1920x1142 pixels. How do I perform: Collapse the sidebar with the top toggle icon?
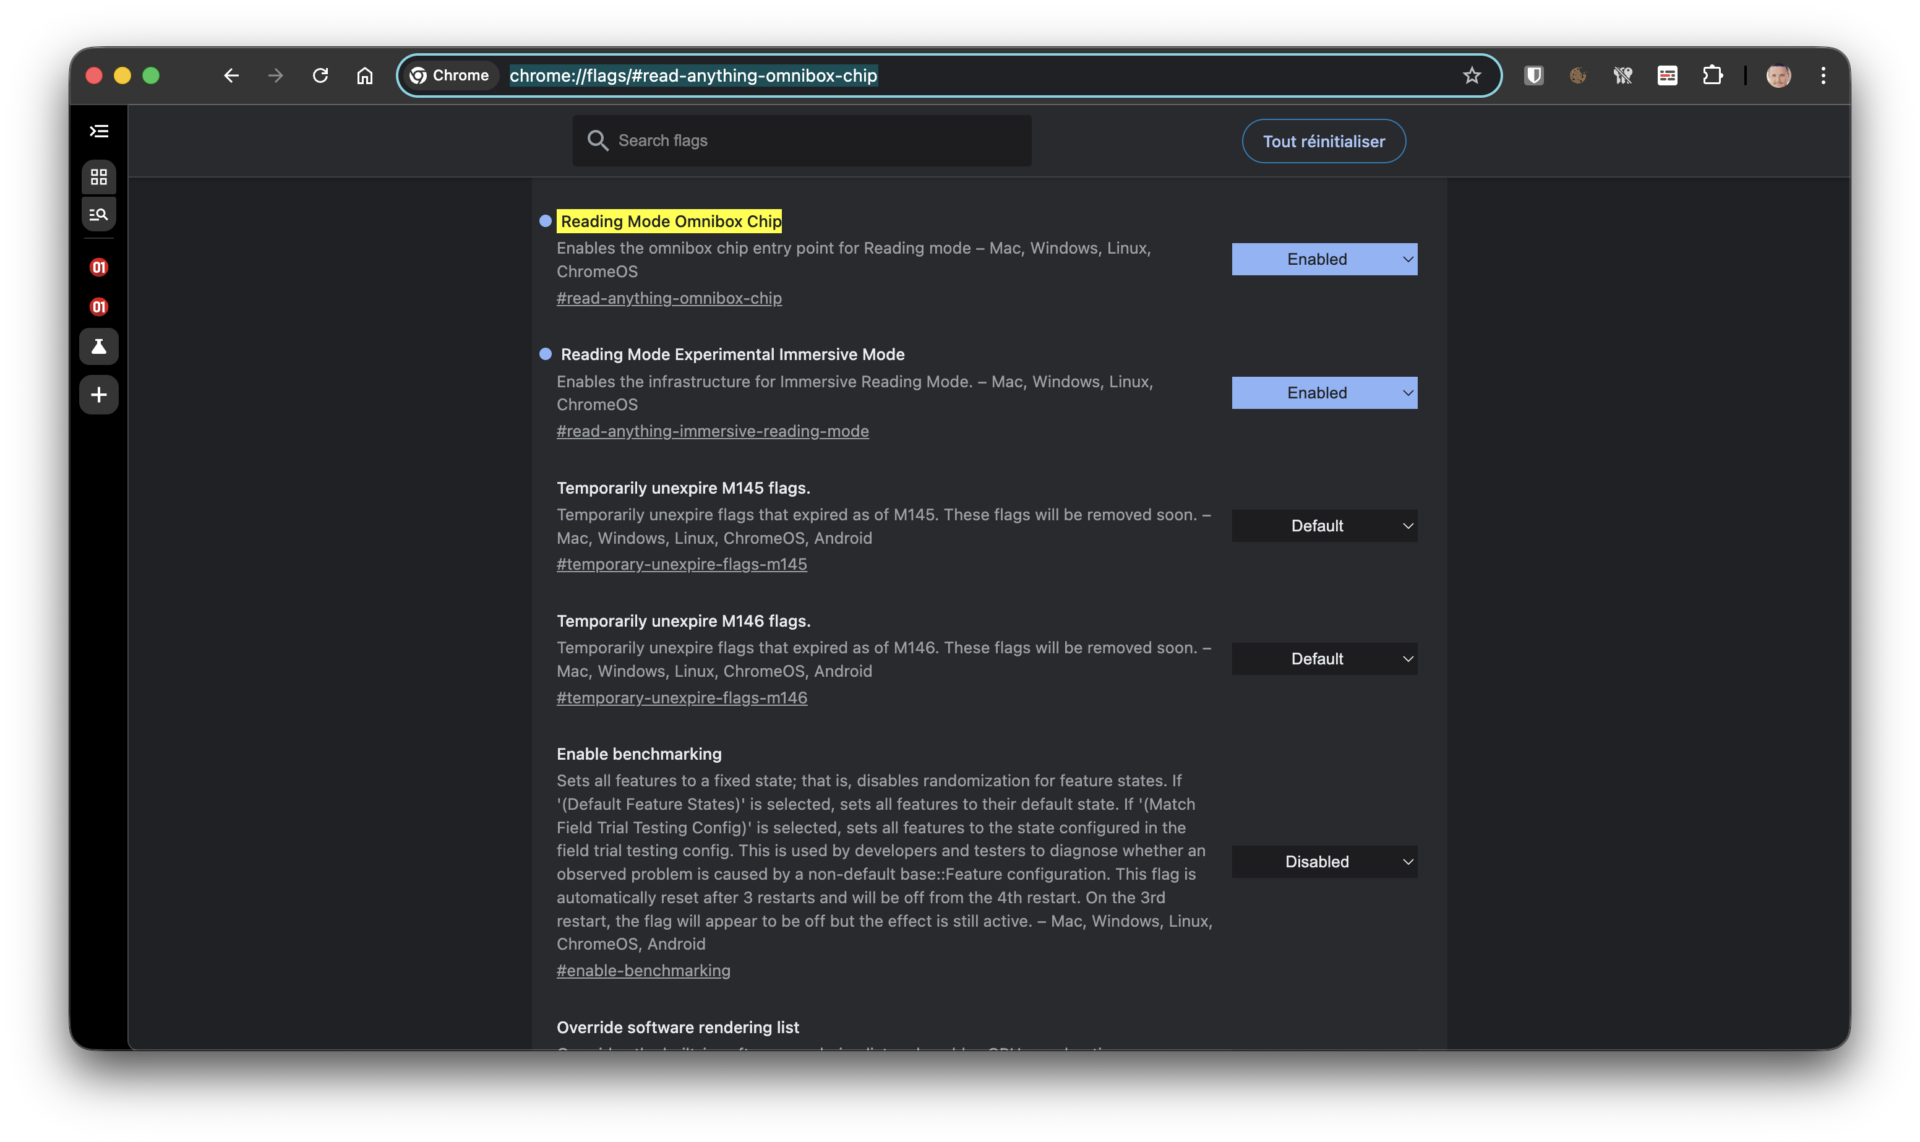pyautogui.click(x=98, y=131)
